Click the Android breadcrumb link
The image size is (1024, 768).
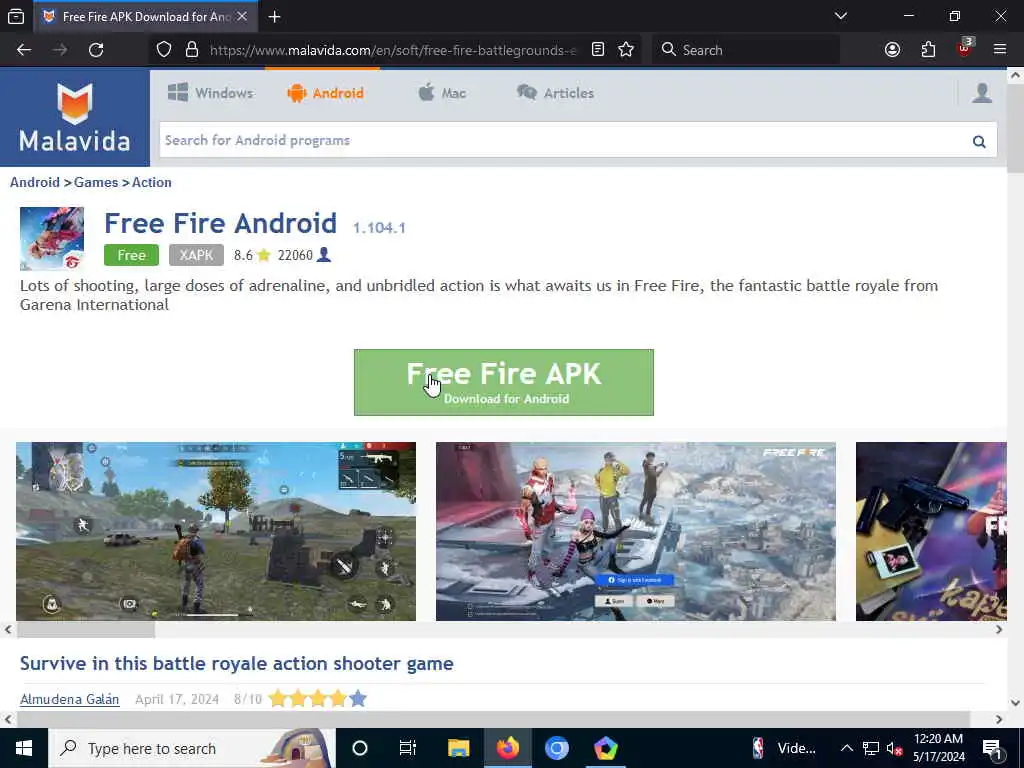coord(35,182)
